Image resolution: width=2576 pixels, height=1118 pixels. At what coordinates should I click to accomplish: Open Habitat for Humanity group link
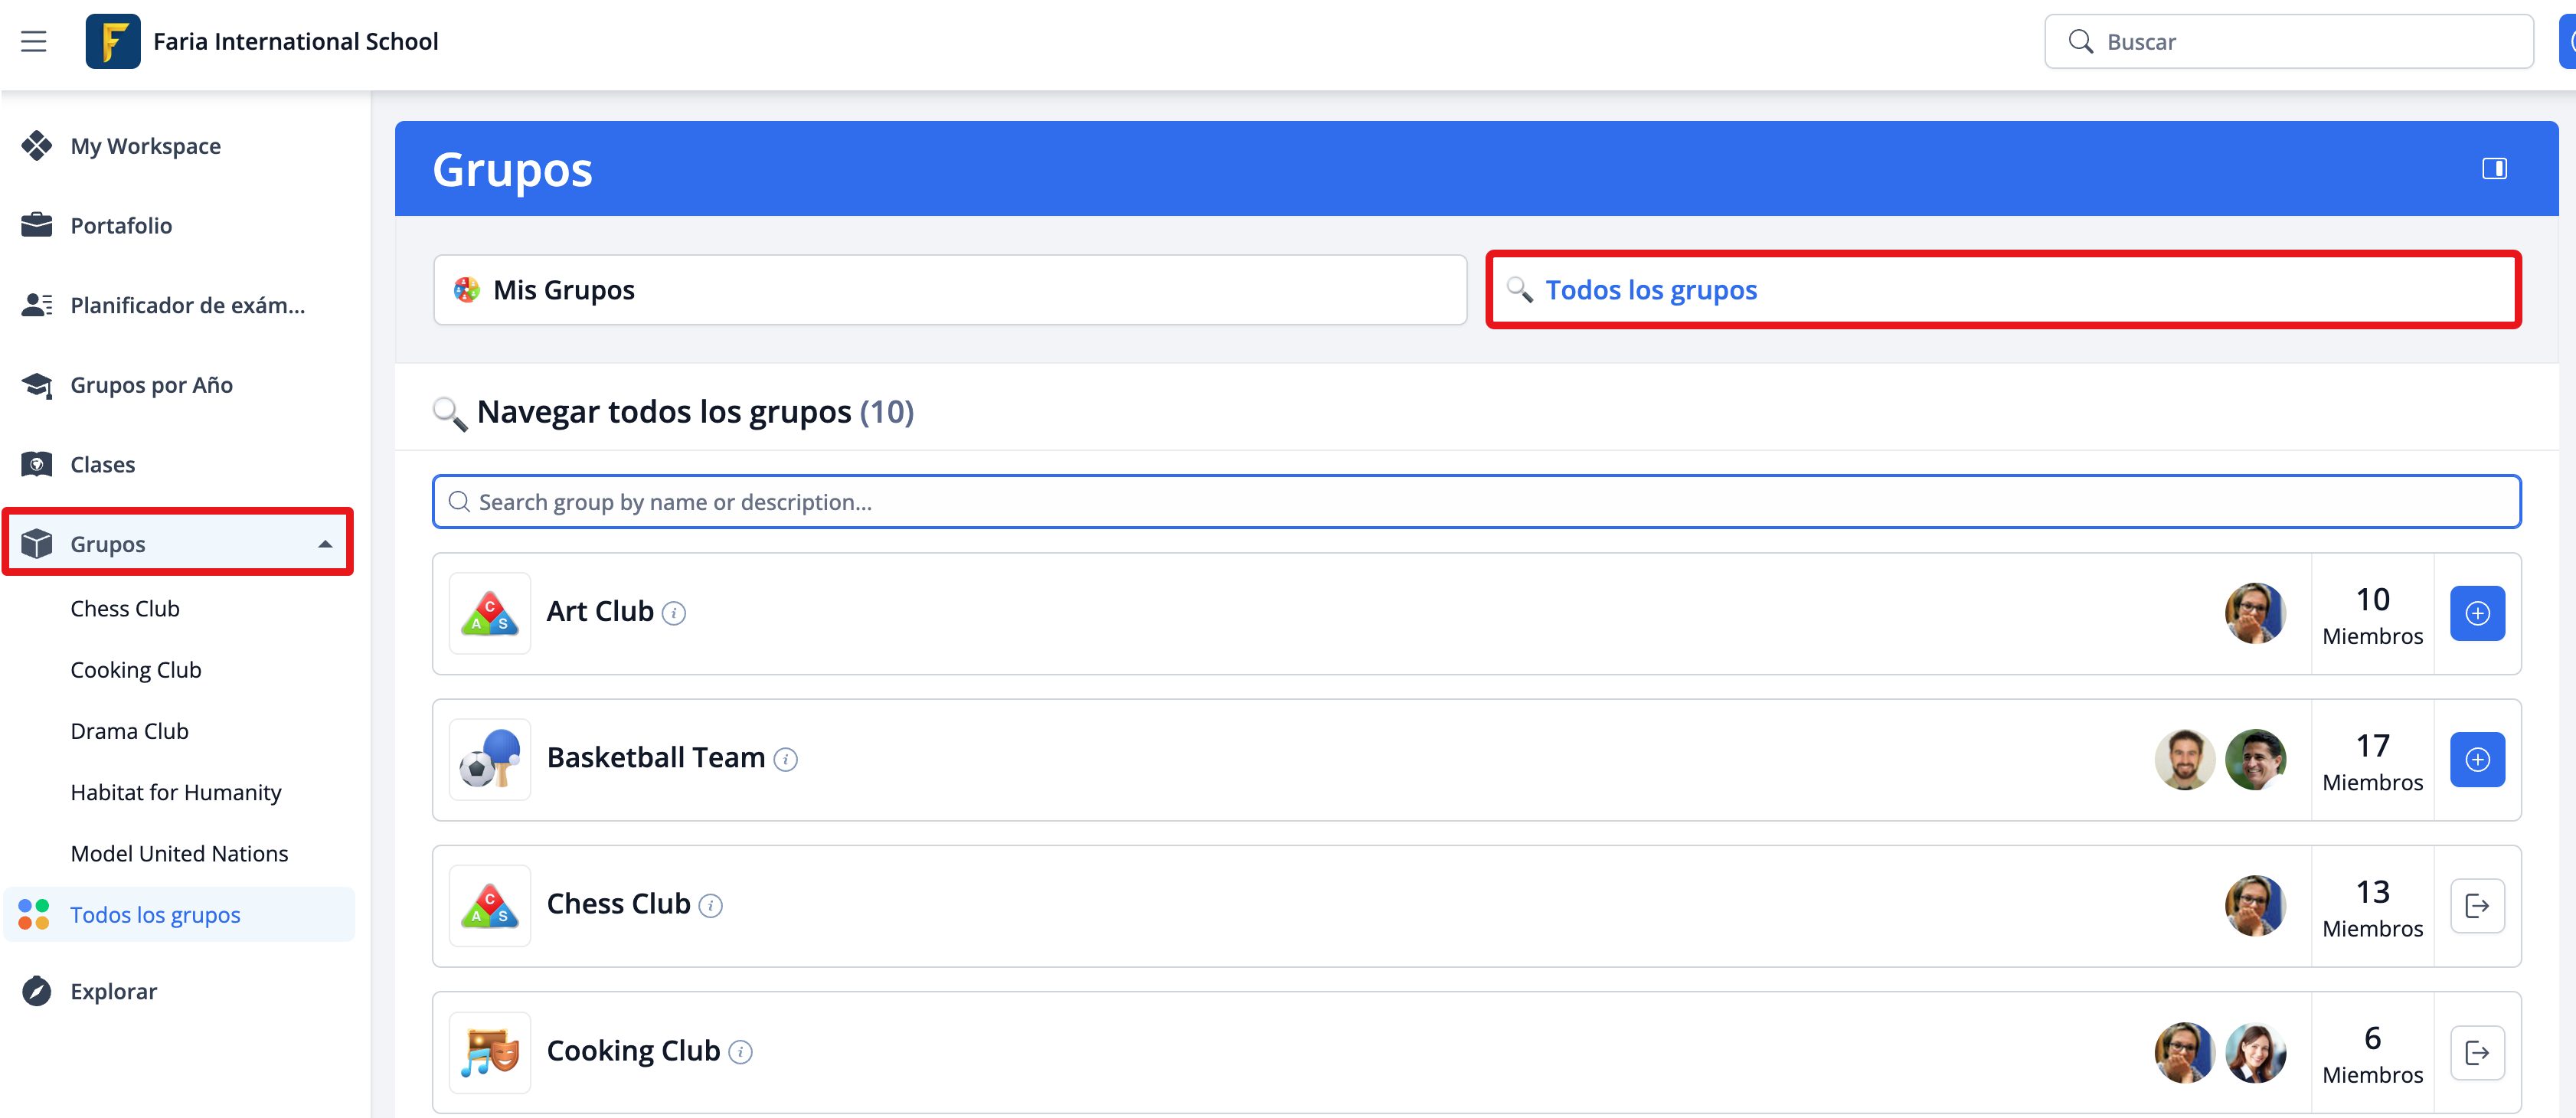[x=176, y=792]
